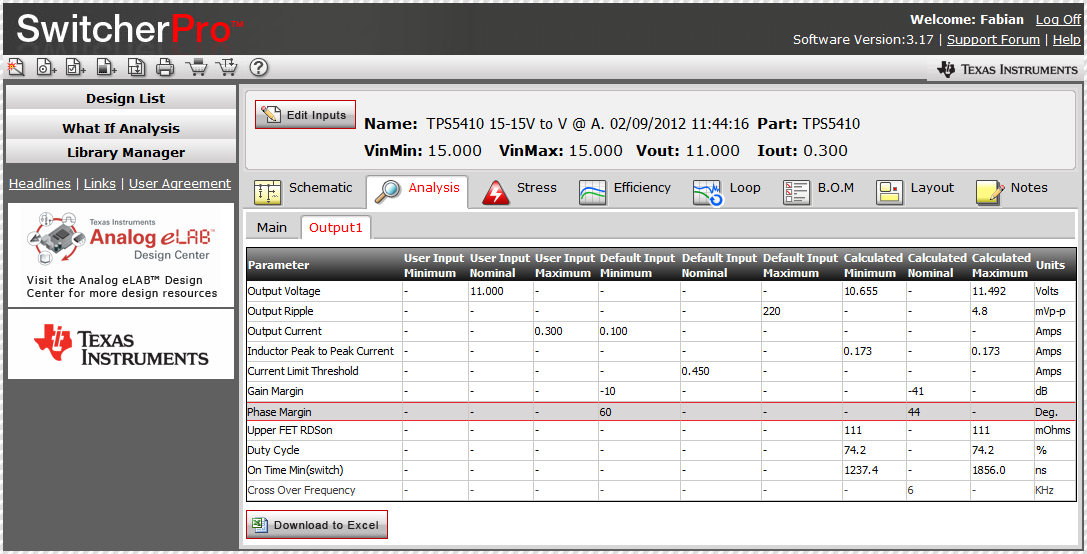1087x554 pixels.
Task: Click the Loop plot icon
Action: point(708,192)
